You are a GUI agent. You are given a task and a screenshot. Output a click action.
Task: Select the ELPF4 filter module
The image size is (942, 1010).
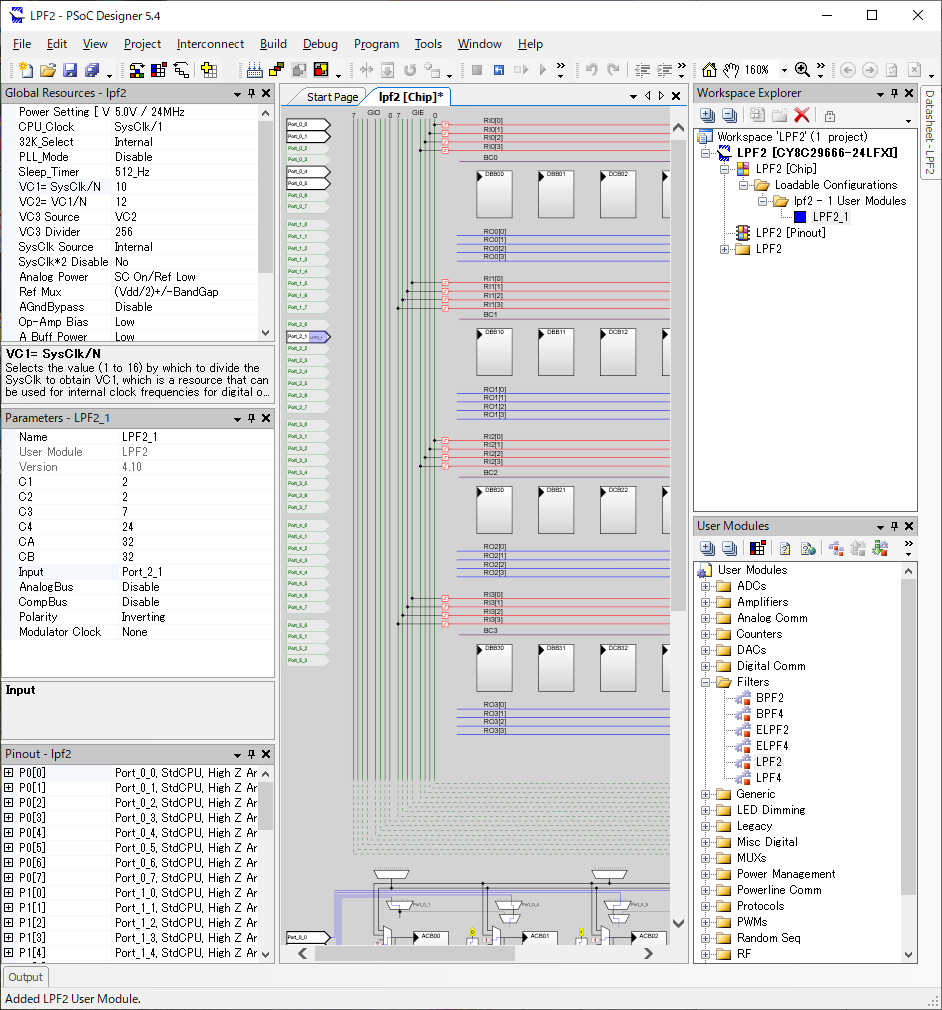(772, 746)
